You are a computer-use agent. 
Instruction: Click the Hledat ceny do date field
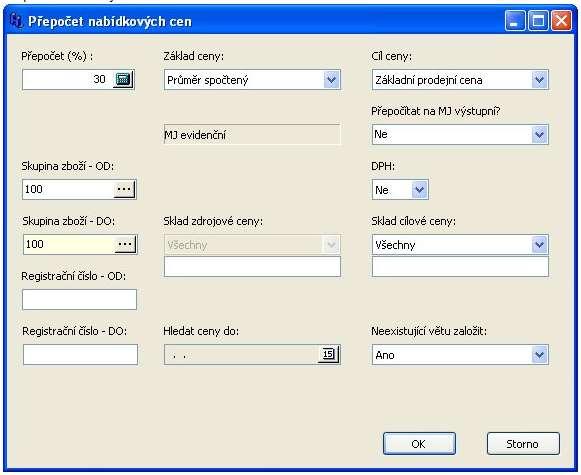[x=241, y=355]
